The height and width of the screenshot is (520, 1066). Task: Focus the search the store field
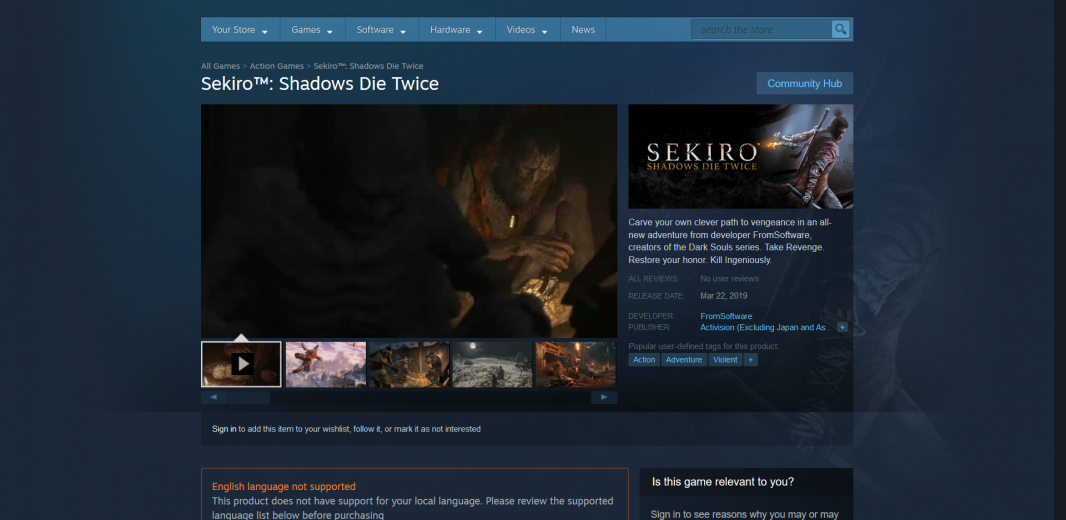pos(761,29)
